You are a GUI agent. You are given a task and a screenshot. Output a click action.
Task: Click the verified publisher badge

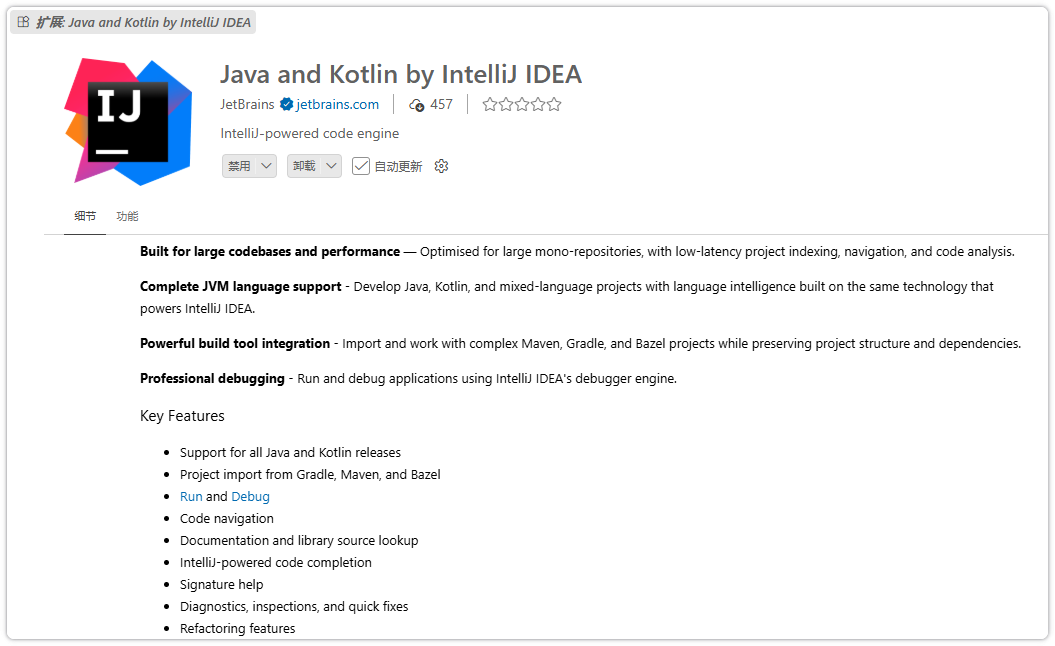[x=286, y=104]
